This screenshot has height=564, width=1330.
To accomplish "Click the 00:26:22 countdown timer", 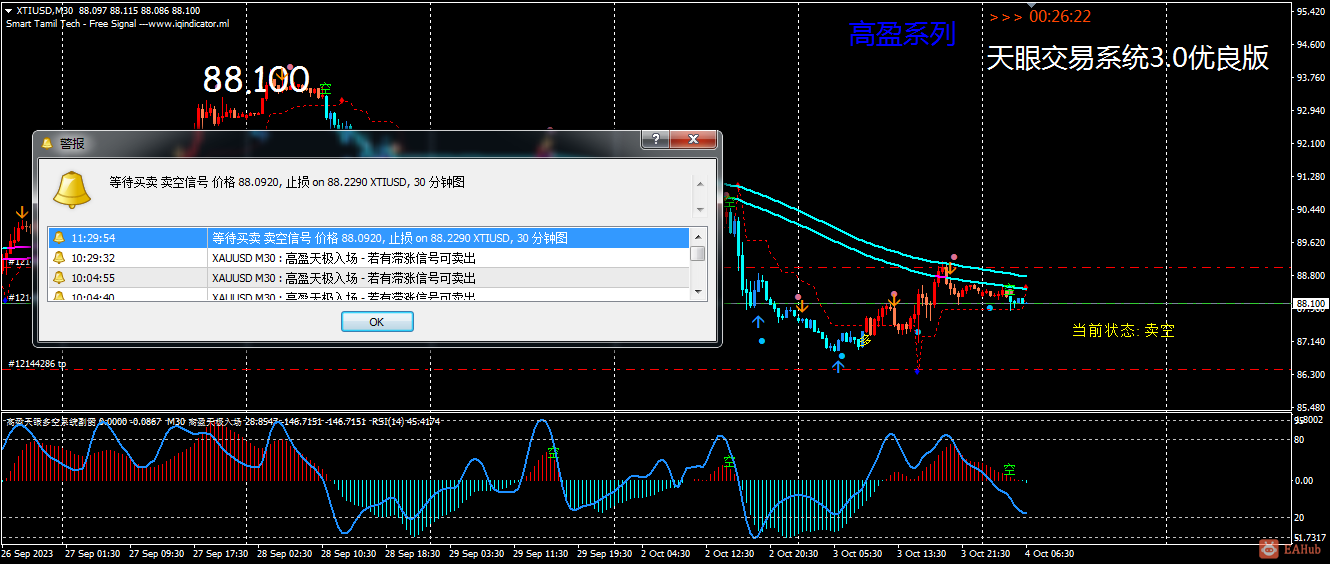I will point(1059,16).
